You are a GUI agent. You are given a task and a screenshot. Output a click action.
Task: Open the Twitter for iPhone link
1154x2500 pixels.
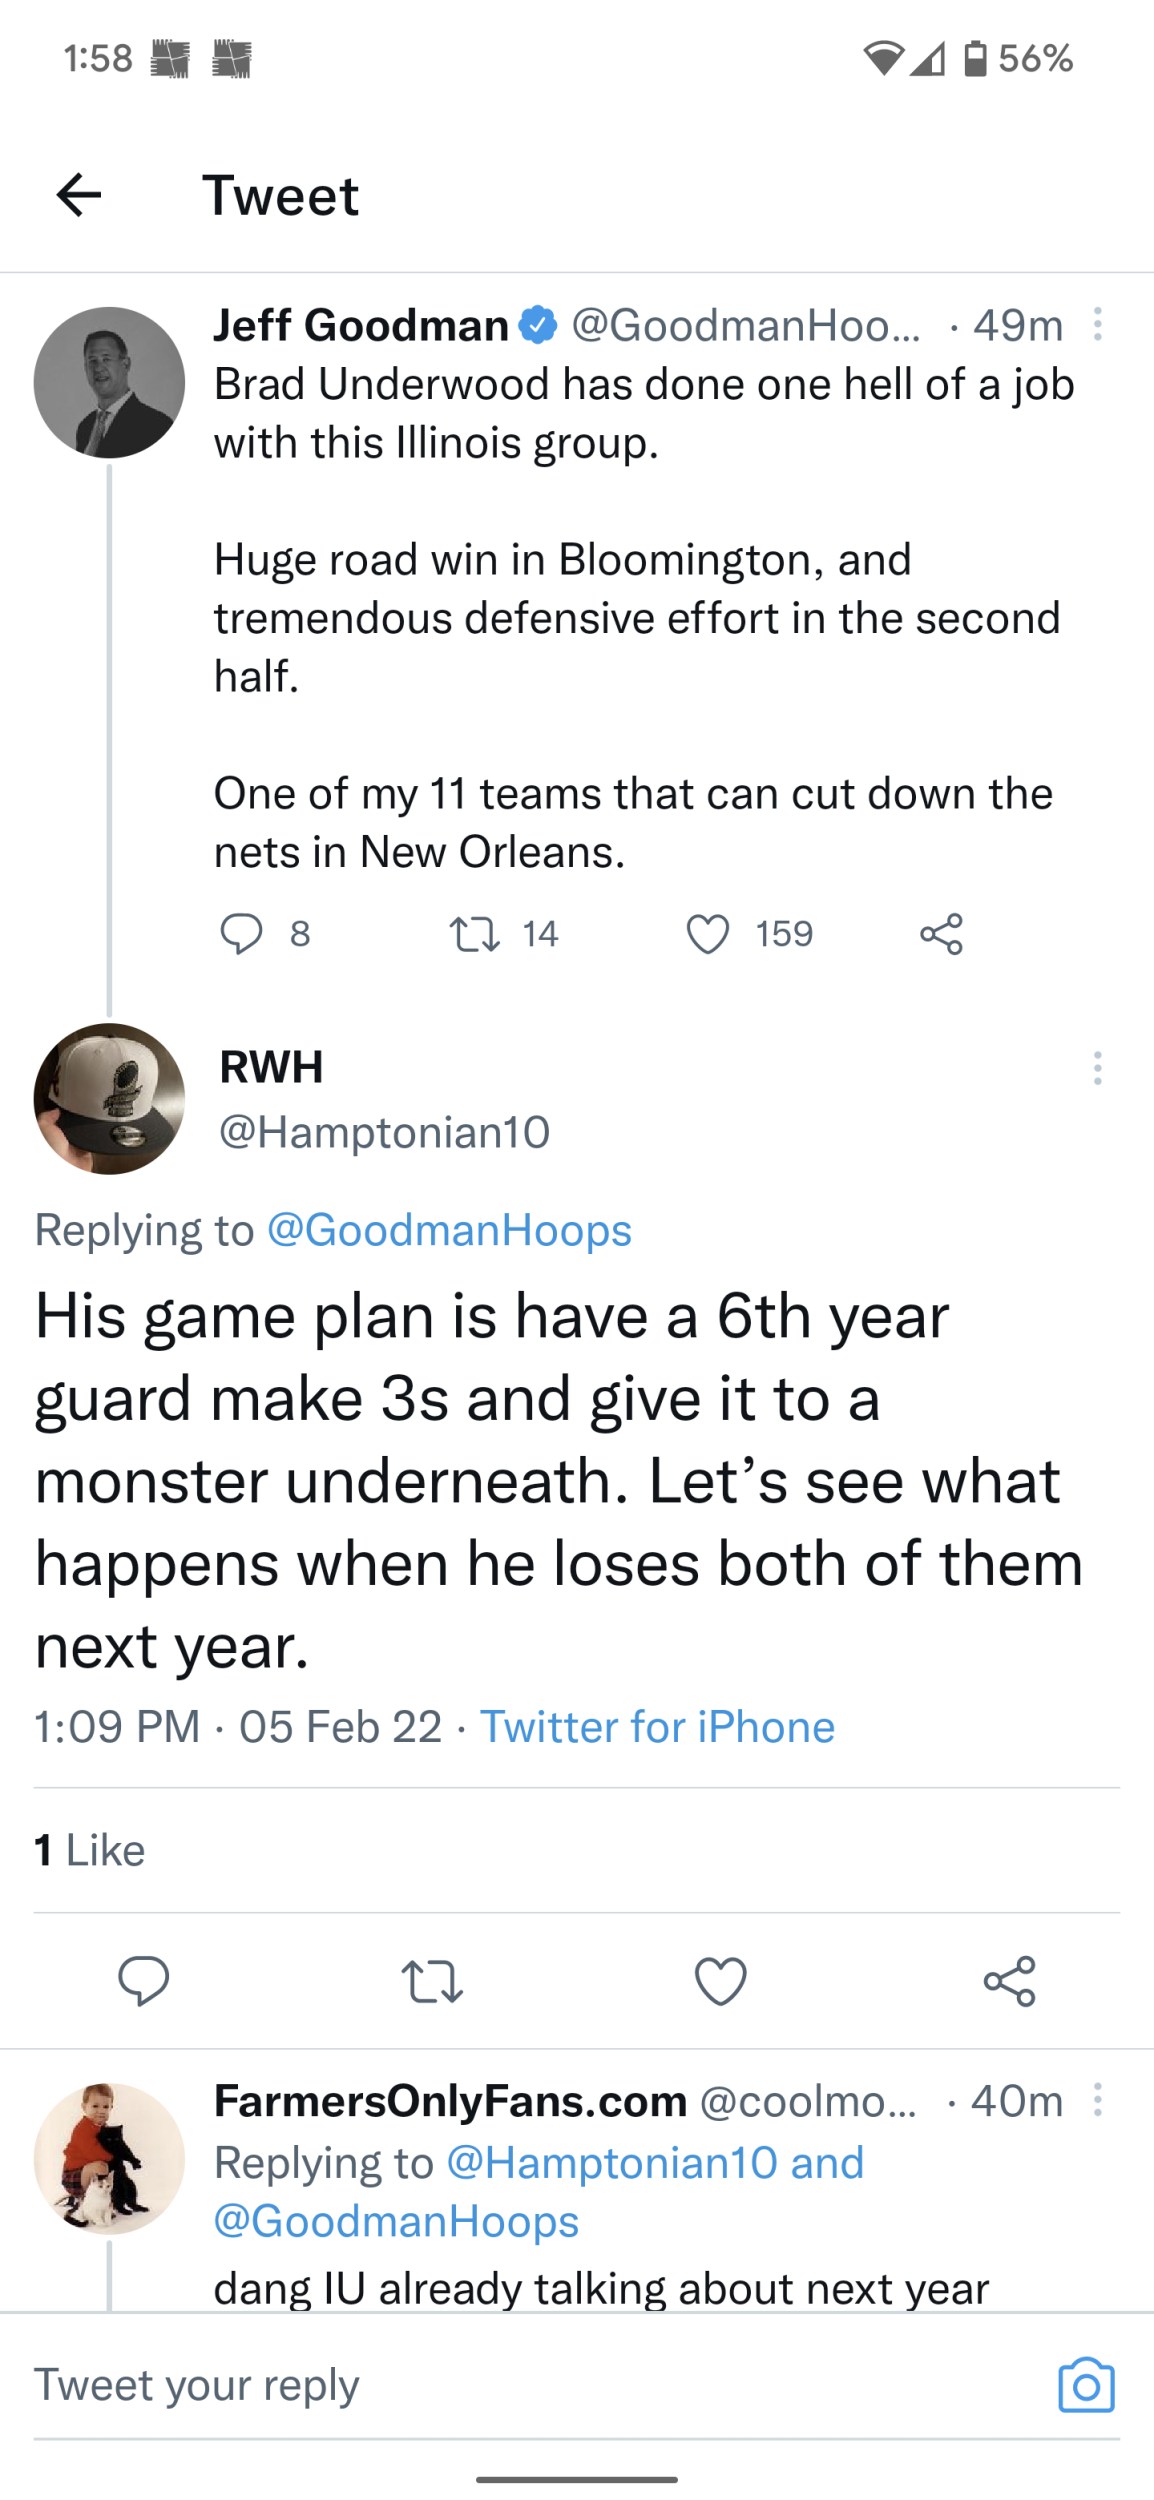pyautogui.click(x=657, y=1727)
